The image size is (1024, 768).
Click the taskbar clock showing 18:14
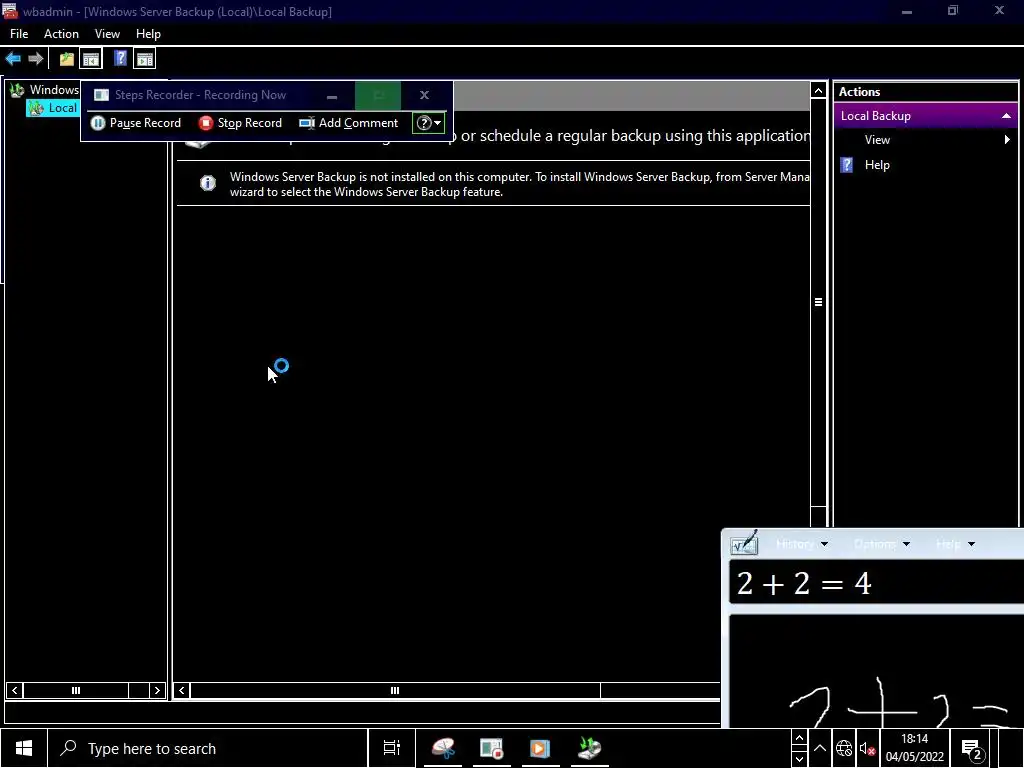[914, 748]
